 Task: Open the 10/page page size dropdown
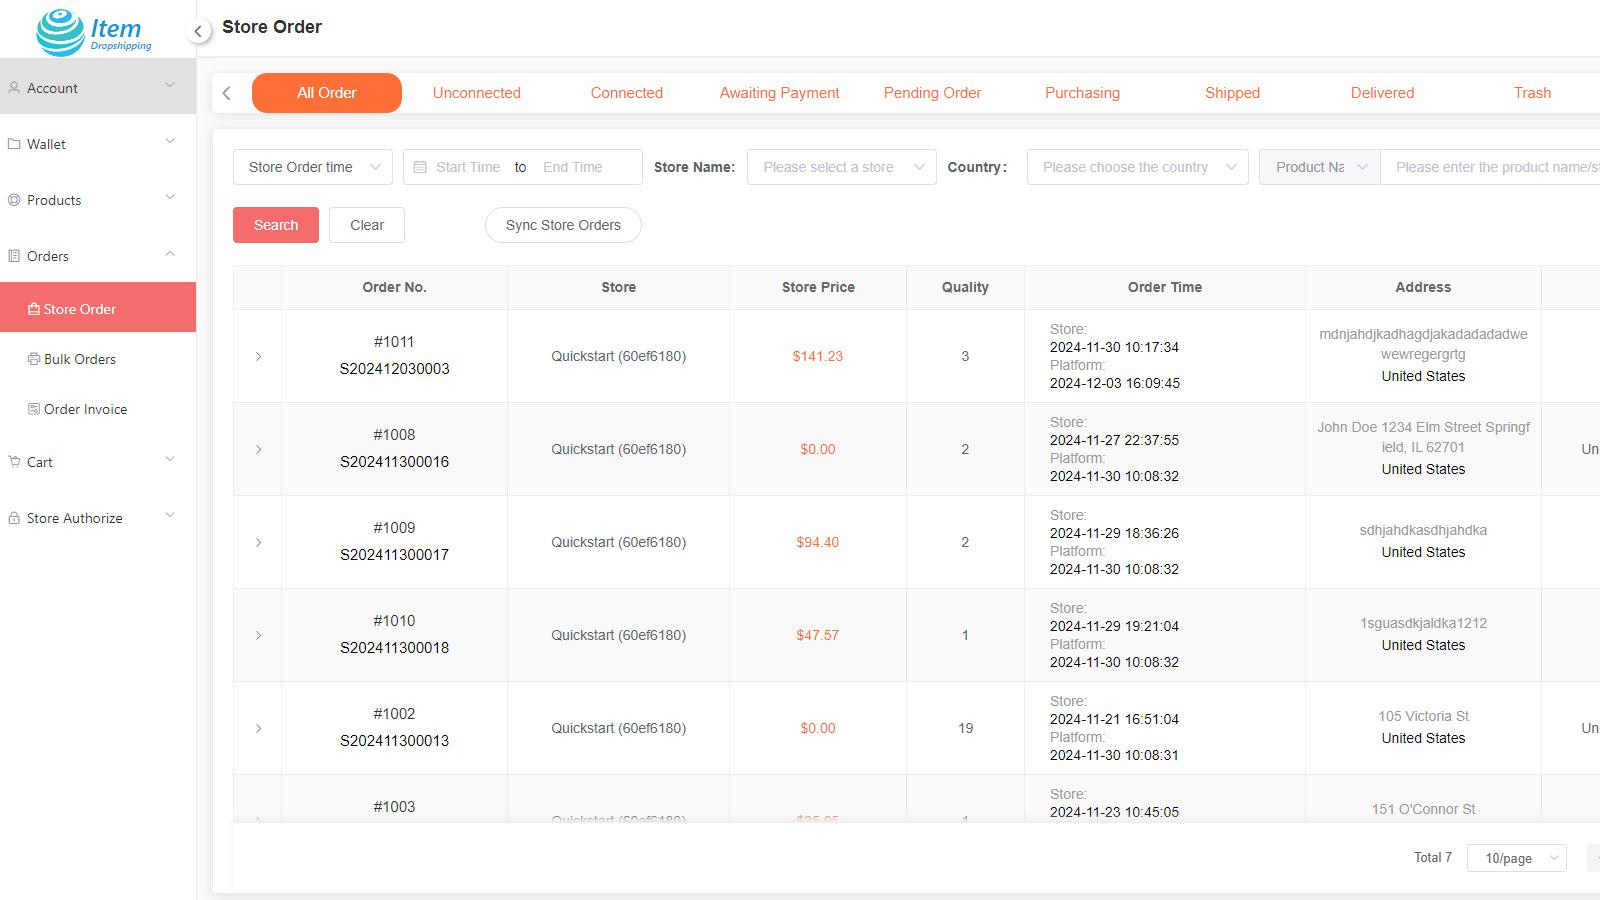1516,857
